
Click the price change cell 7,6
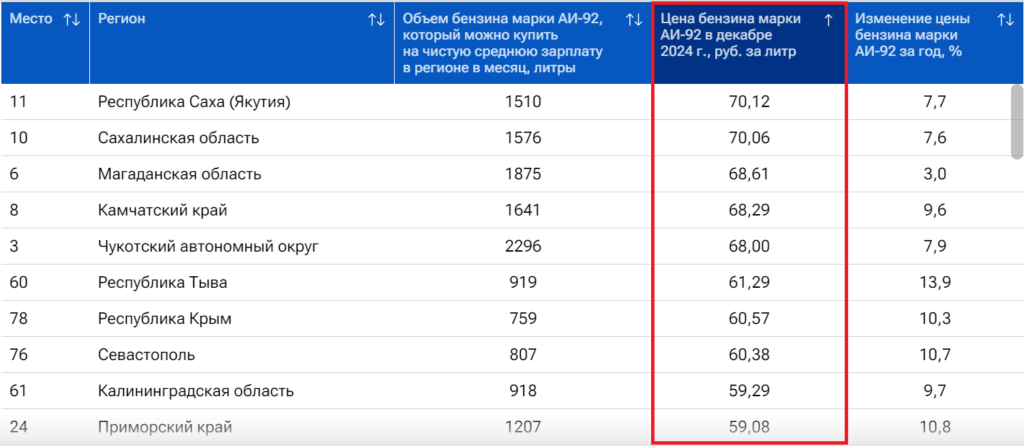(x=935, y=138)
